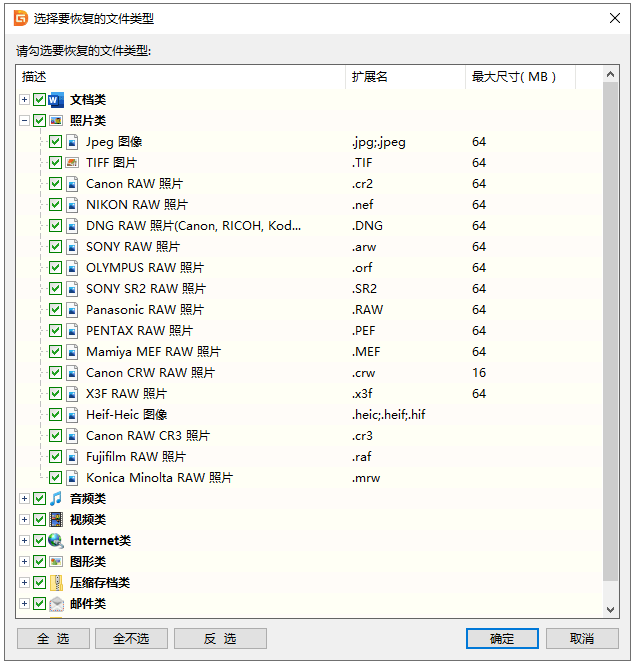Image resolution: width=636 pixels, height=664 pixels.
Task: Click the Internet category globe icon
Action: pyautogui.click(x=56, y=541)
